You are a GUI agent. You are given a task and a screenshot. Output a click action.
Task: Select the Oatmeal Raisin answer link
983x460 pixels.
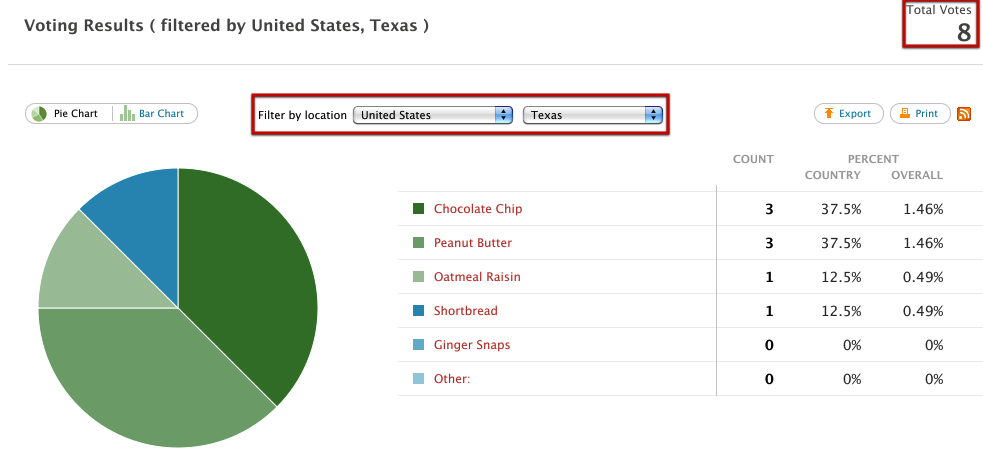coord(477,277)
